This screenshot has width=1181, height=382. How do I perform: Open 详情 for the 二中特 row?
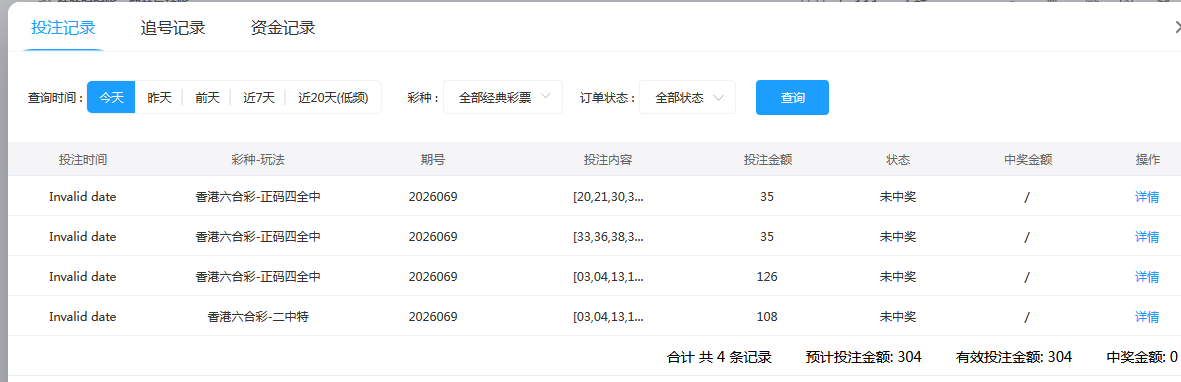coord(1147,316)
